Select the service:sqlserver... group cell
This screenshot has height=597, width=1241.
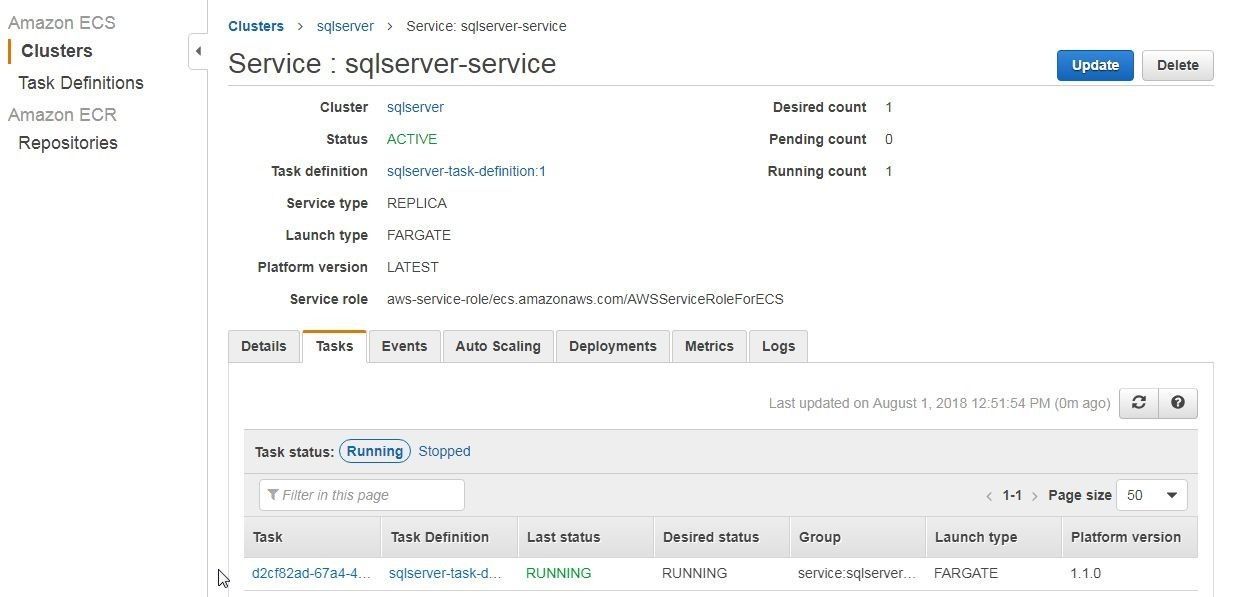857,573
